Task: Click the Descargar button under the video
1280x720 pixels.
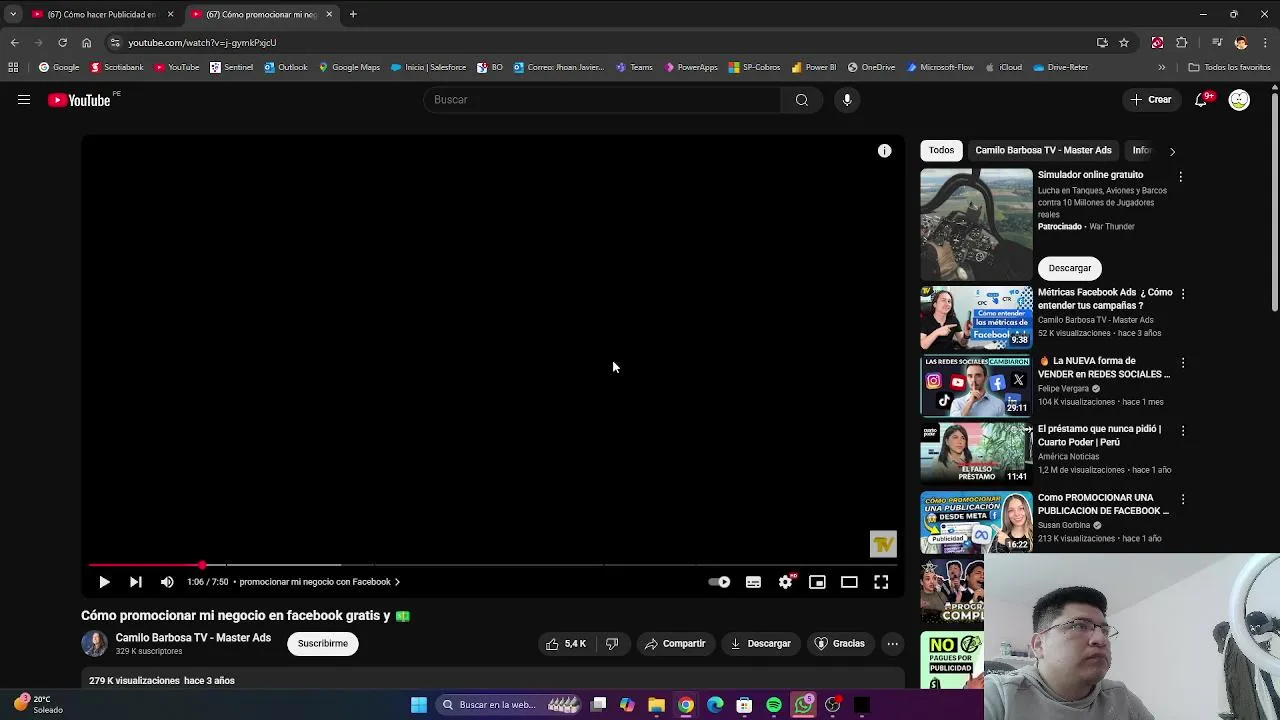Action: pos(760,644)
